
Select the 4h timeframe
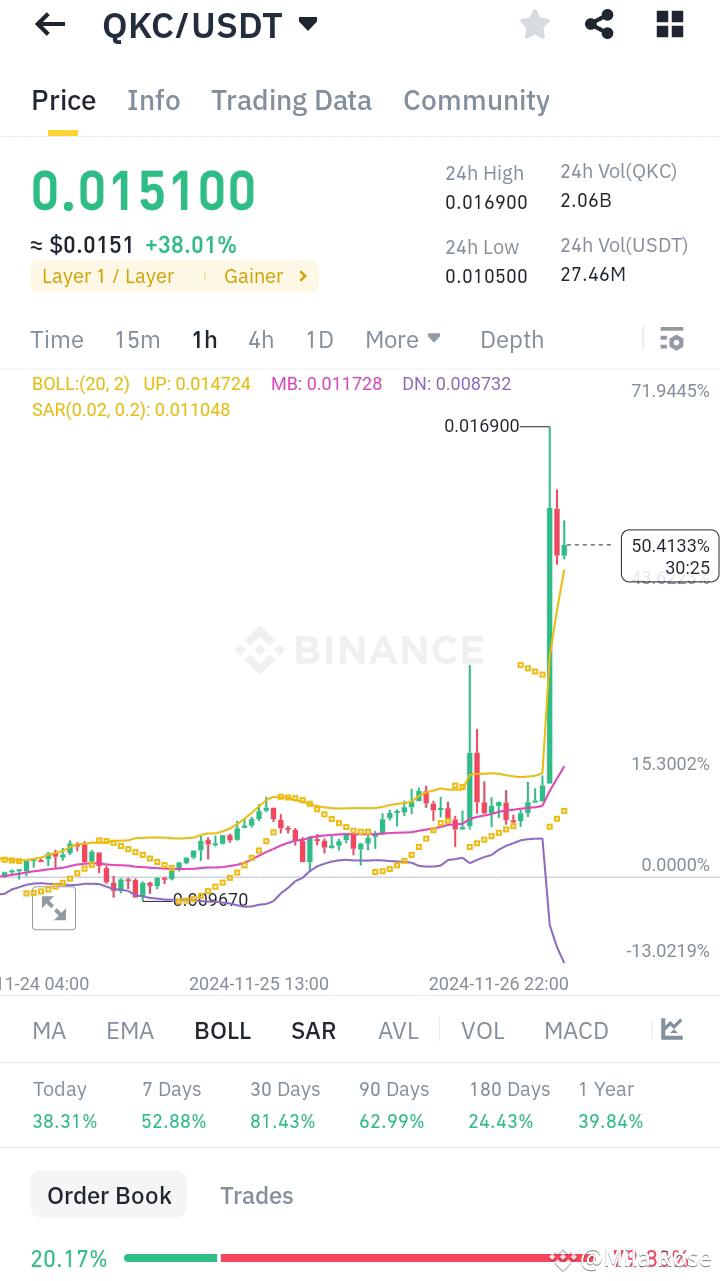click(x=261, y=339)
